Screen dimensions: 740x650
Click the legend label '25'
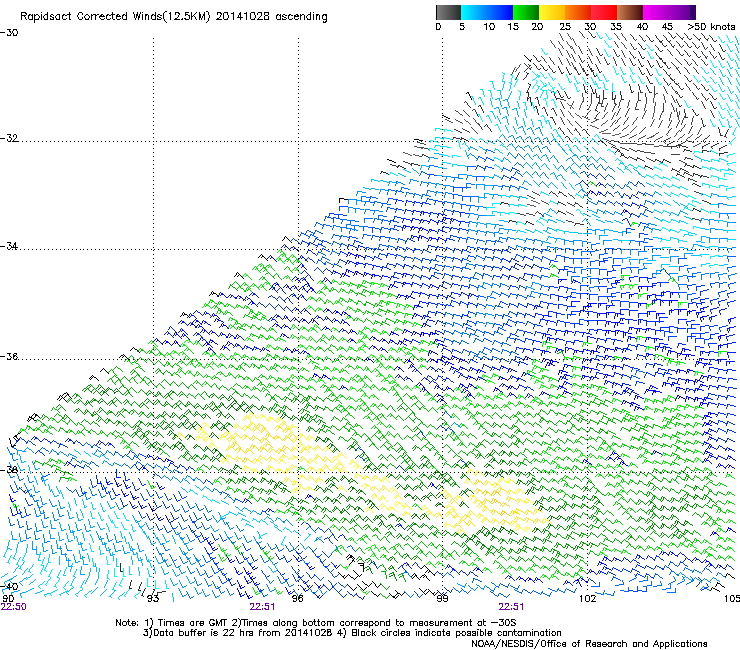click(565, 27)
